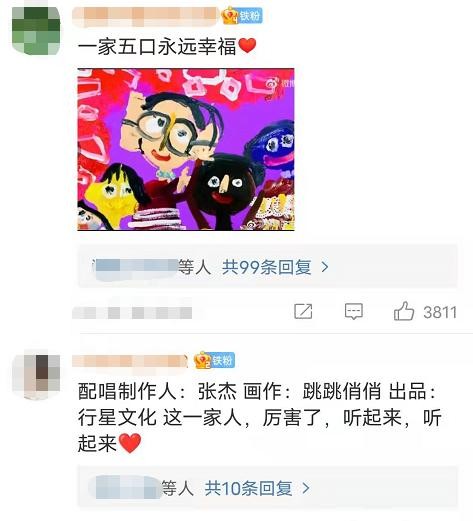
Task: Open the family painting image thumbnail
Action: click(x=186, y=149)
